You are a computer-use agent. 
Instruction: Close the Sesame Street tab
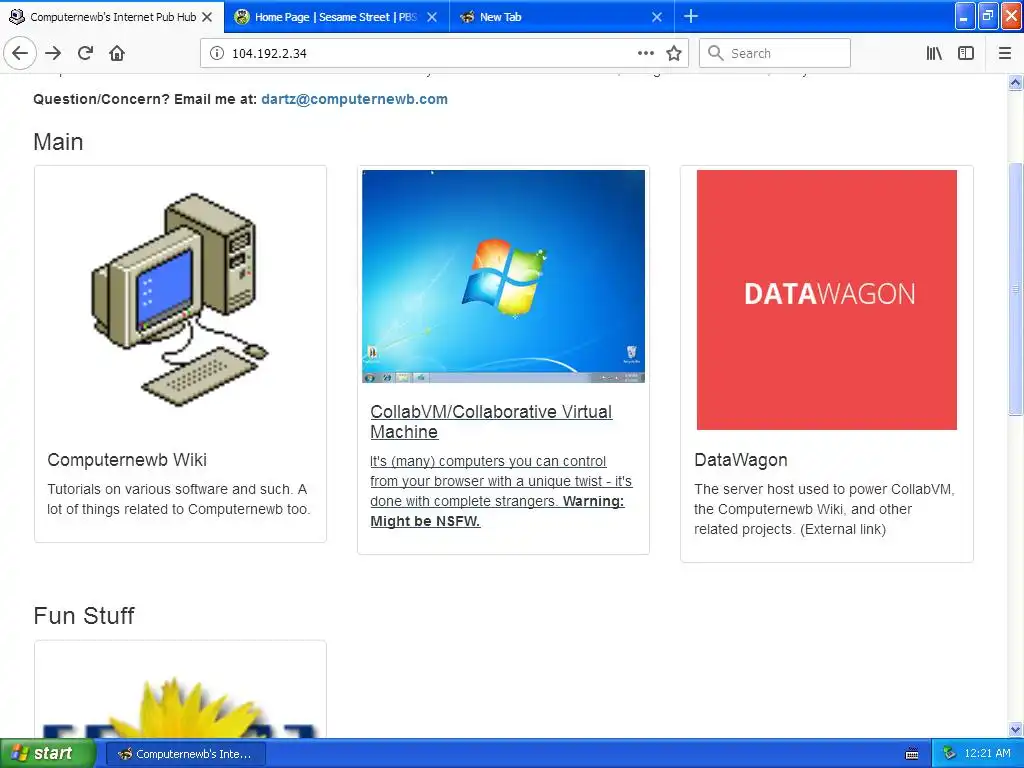pyautogui.click(x=432, y=17)
